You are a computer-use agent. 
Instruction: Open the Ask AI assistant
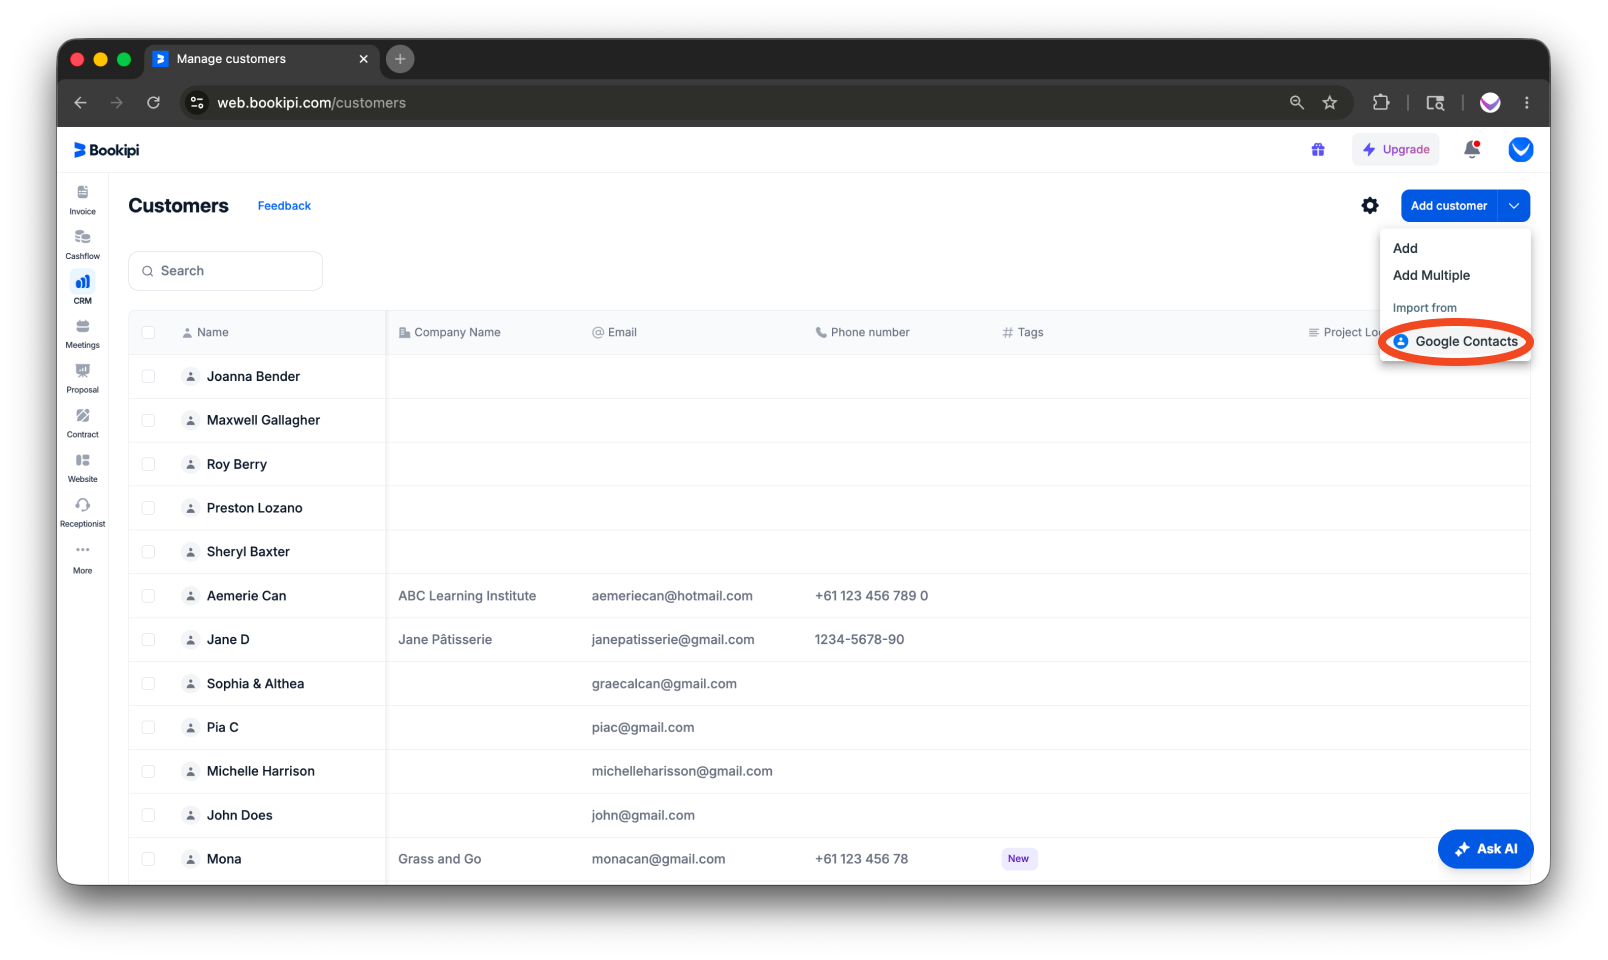tap(1486, 849)
